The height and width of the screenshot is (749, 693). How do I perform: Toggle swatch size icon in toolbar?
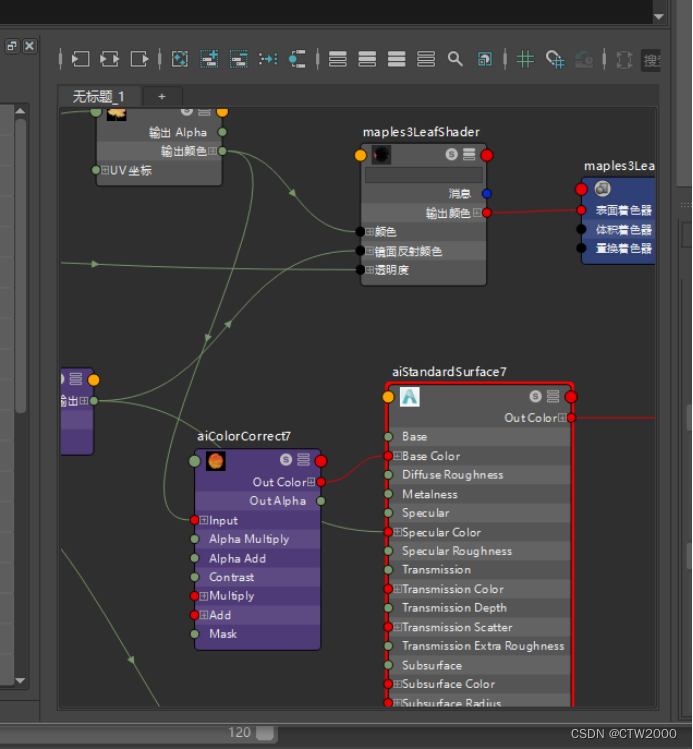(x=485, y=59)
